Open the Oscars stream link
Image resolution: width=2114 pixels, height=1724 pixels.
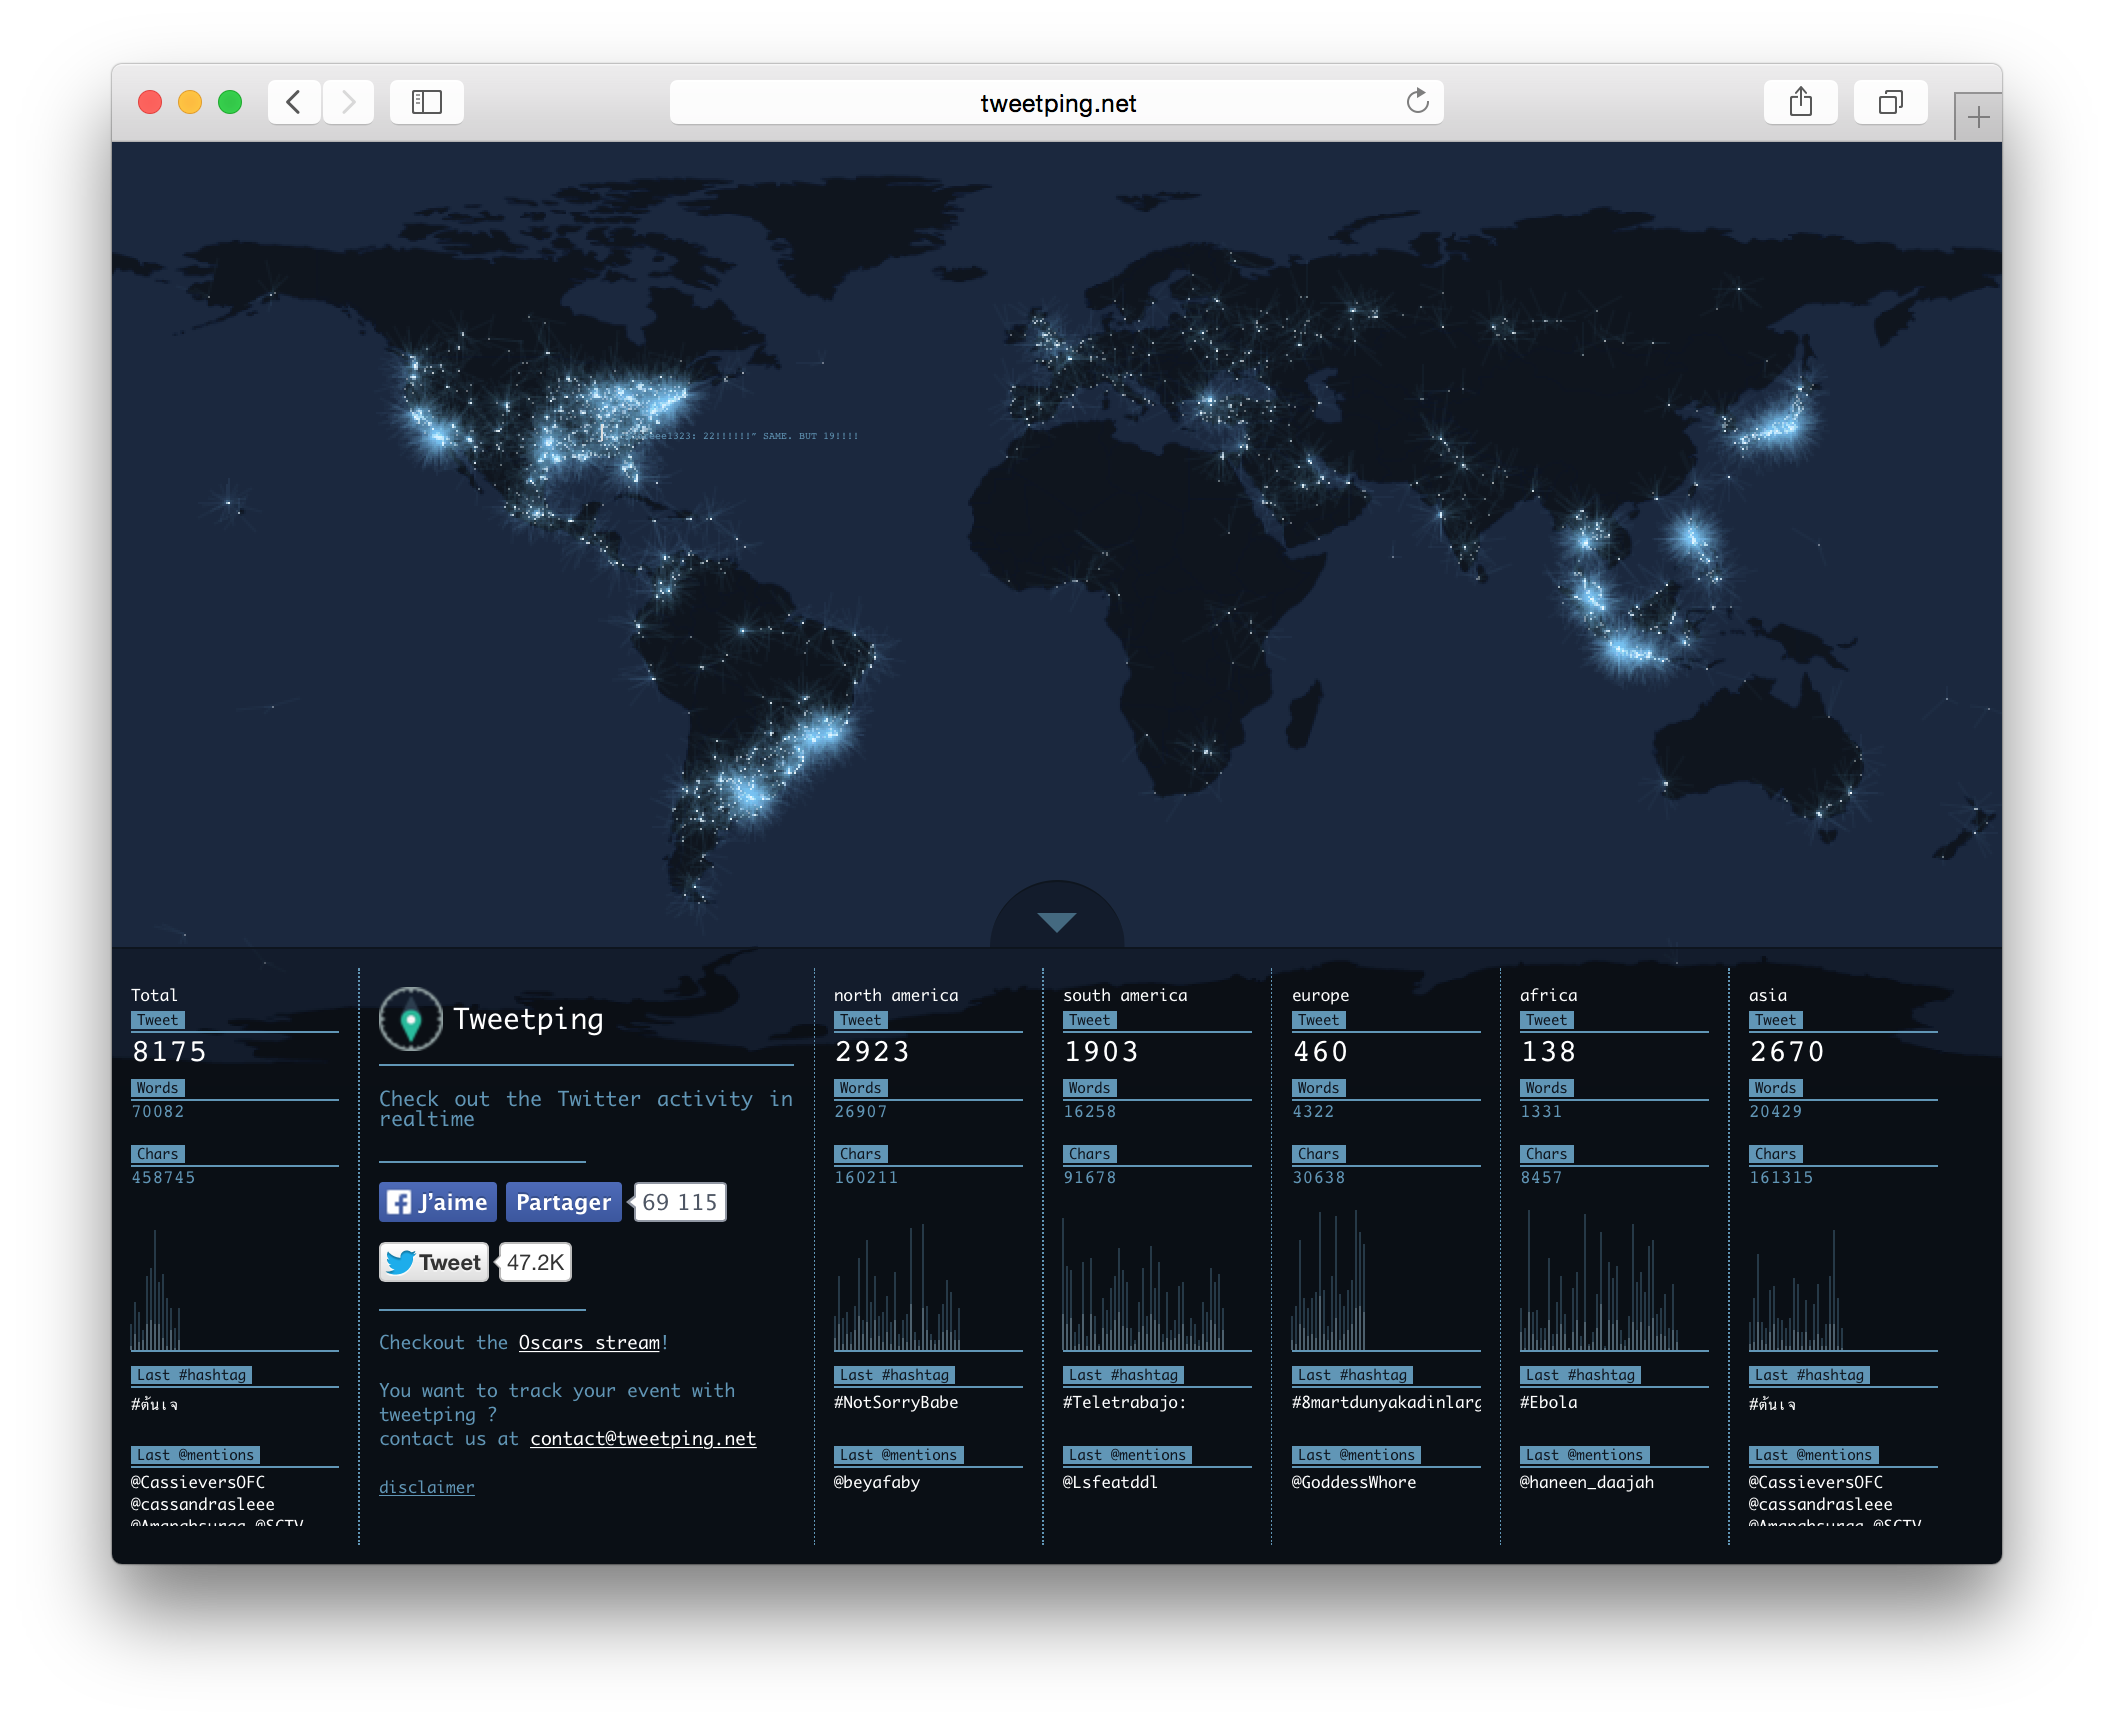click(589, 1342)
